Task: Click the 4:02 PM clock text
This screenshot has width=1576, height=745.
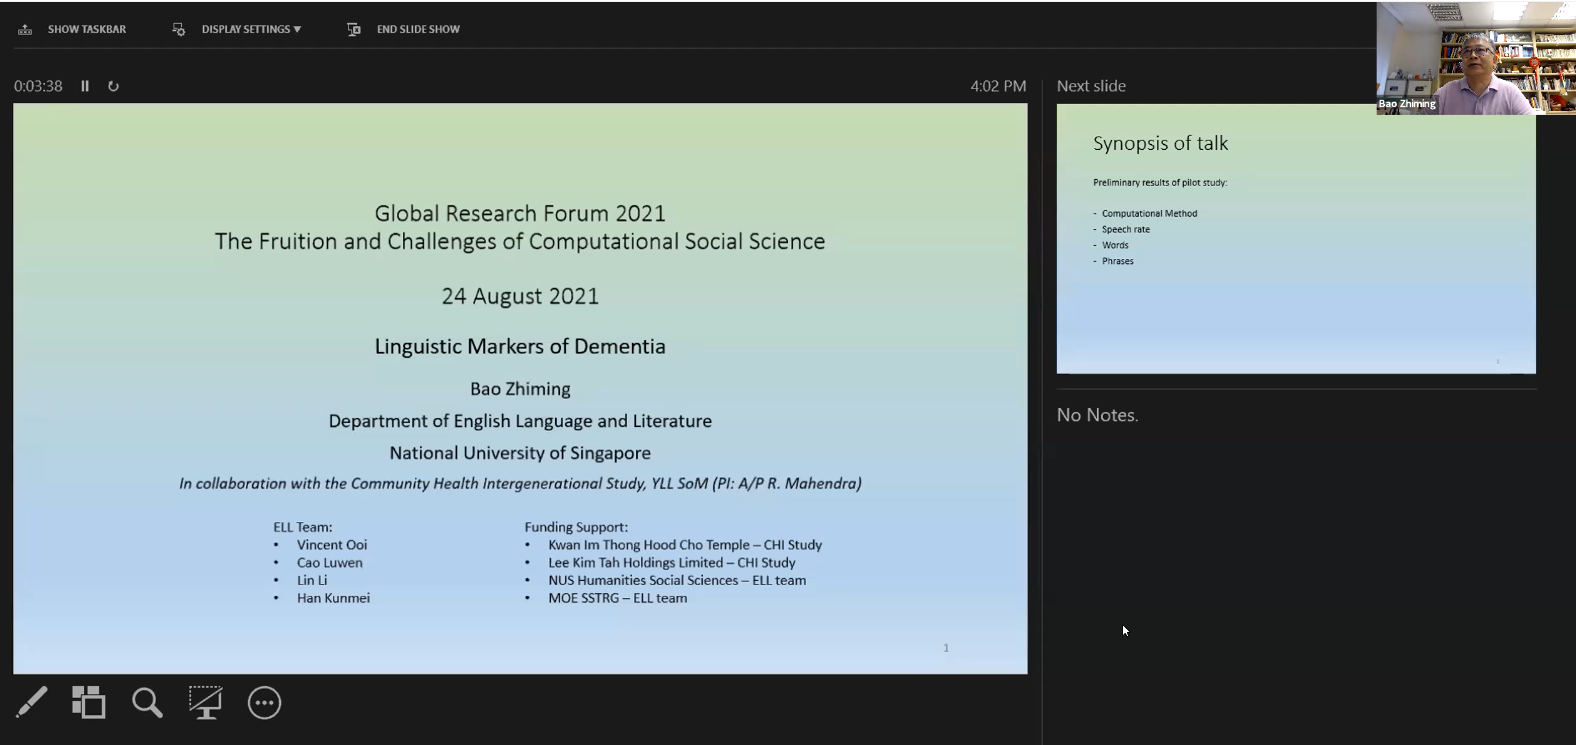Action: pos(998,86)
